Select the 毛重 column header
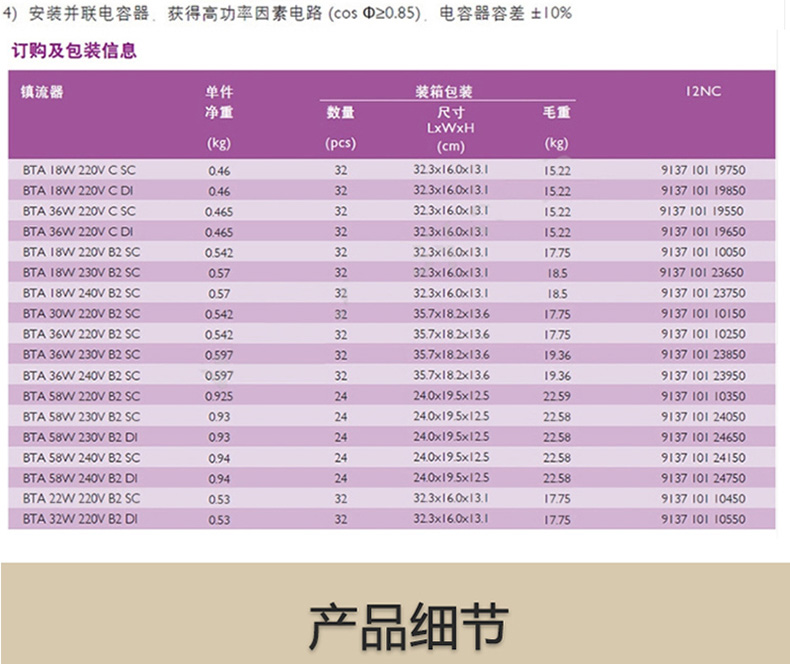 (557, 113)
